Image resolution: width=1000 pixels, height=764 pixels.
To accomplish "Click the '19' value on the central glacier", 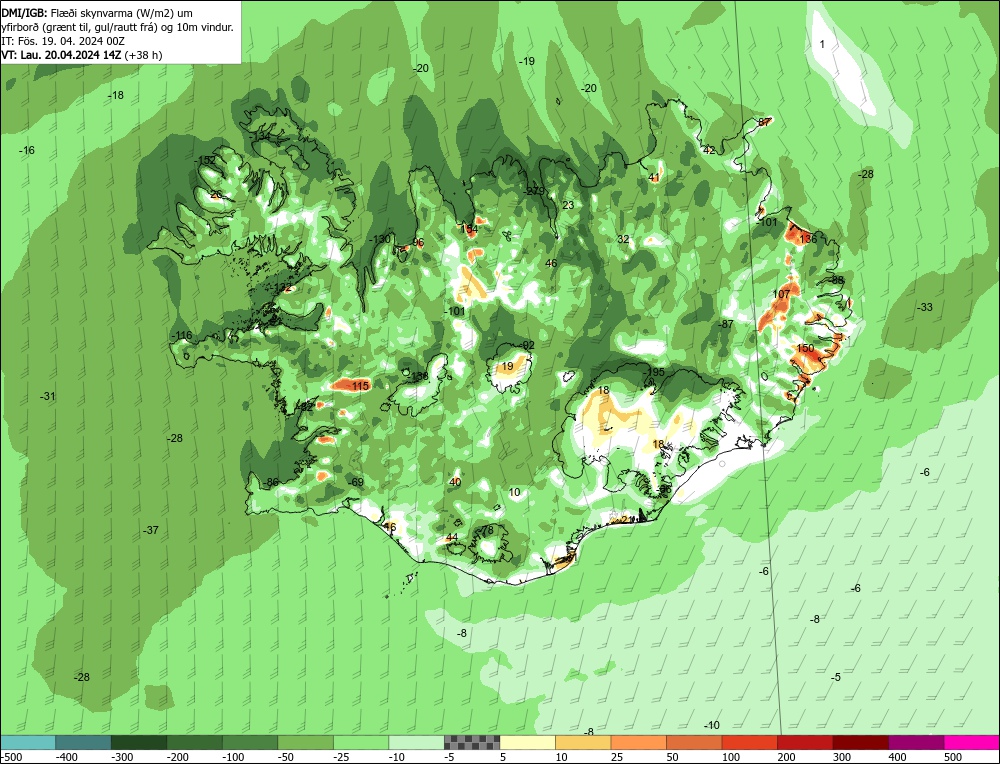I will [x=507, y=366].
